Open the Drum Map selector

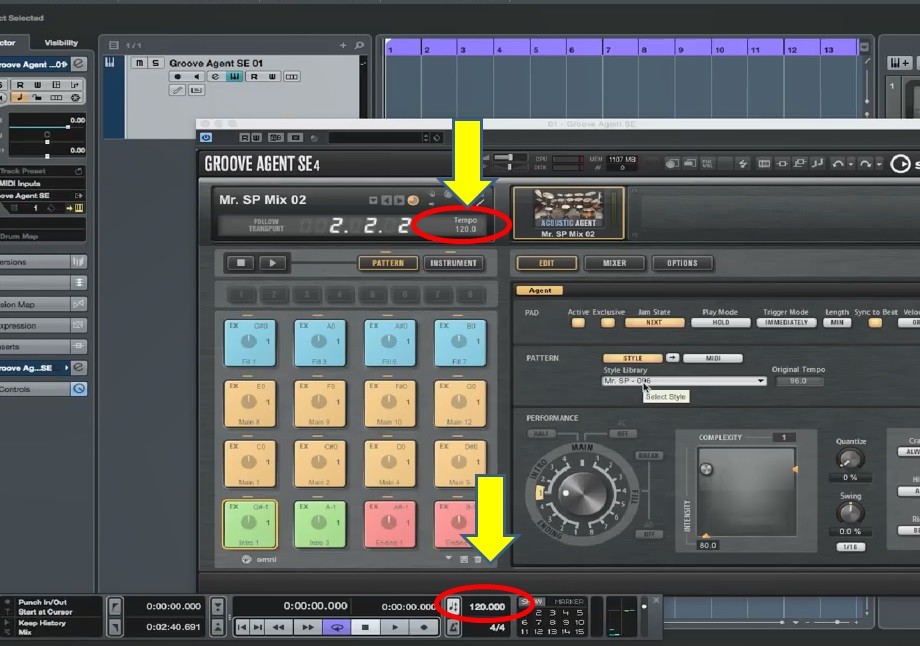coord(42,236)
